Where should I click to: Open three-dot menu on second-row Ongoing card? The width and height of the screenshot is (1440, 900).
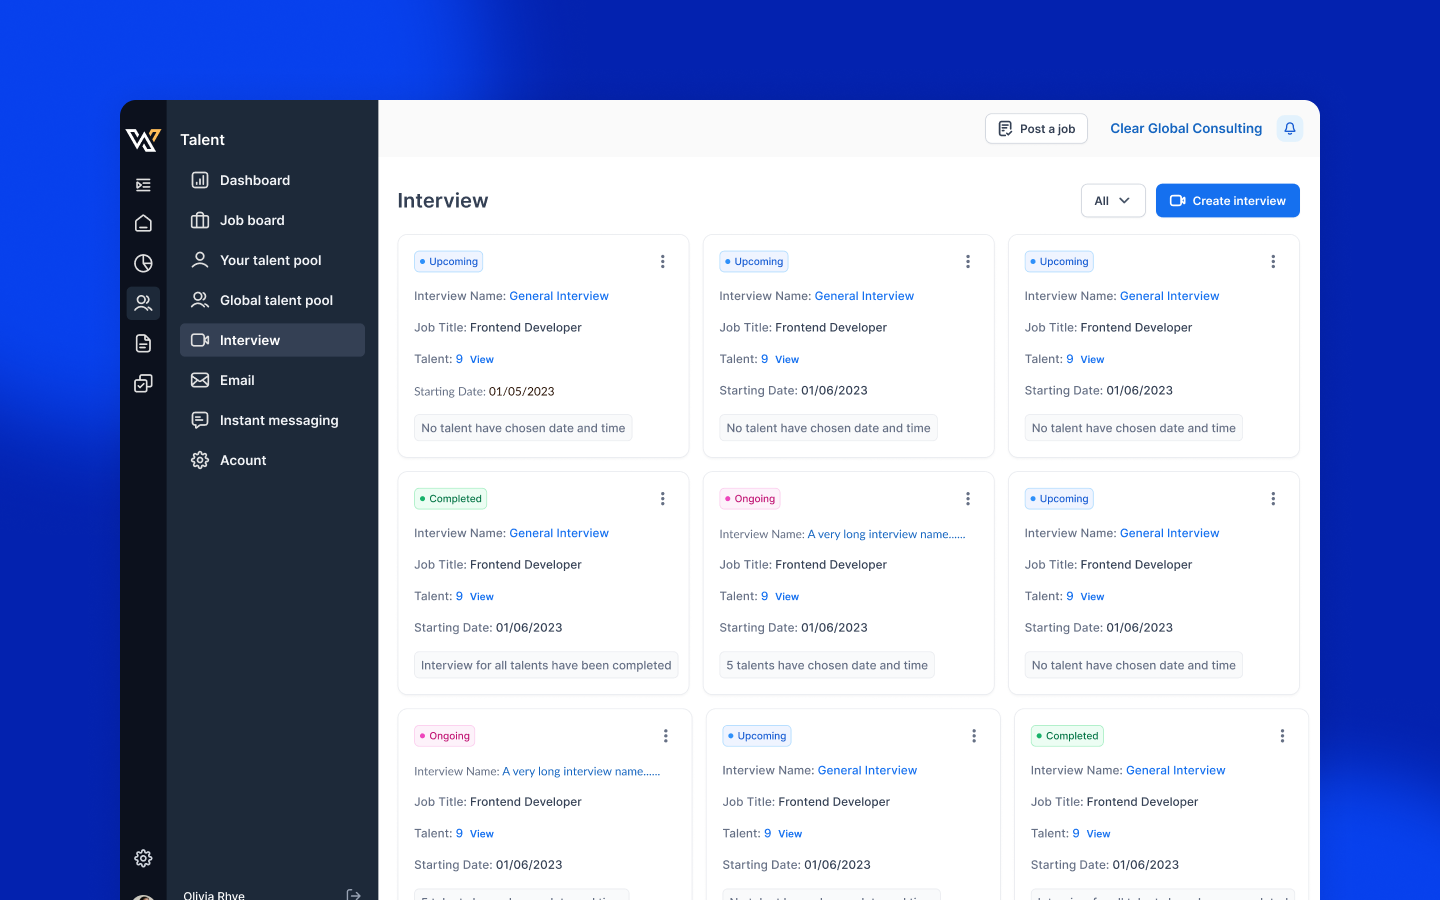pyautogui.click(x=968, y=498)
